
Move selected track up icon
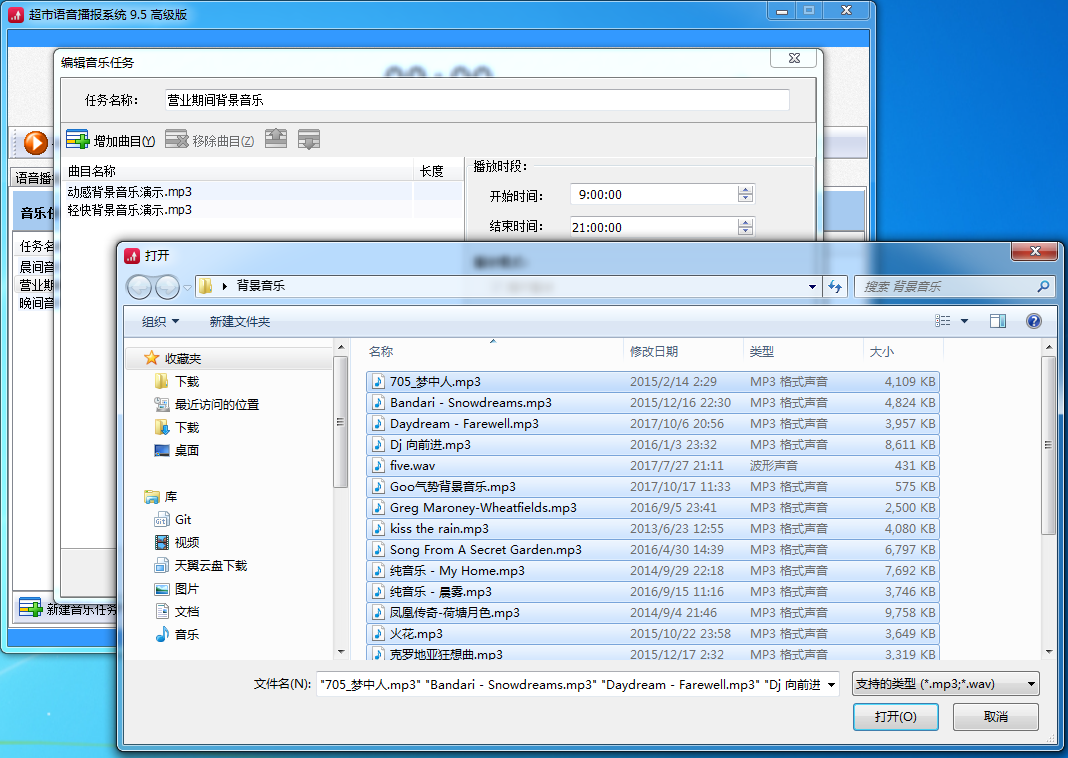[x=276, y=139]
